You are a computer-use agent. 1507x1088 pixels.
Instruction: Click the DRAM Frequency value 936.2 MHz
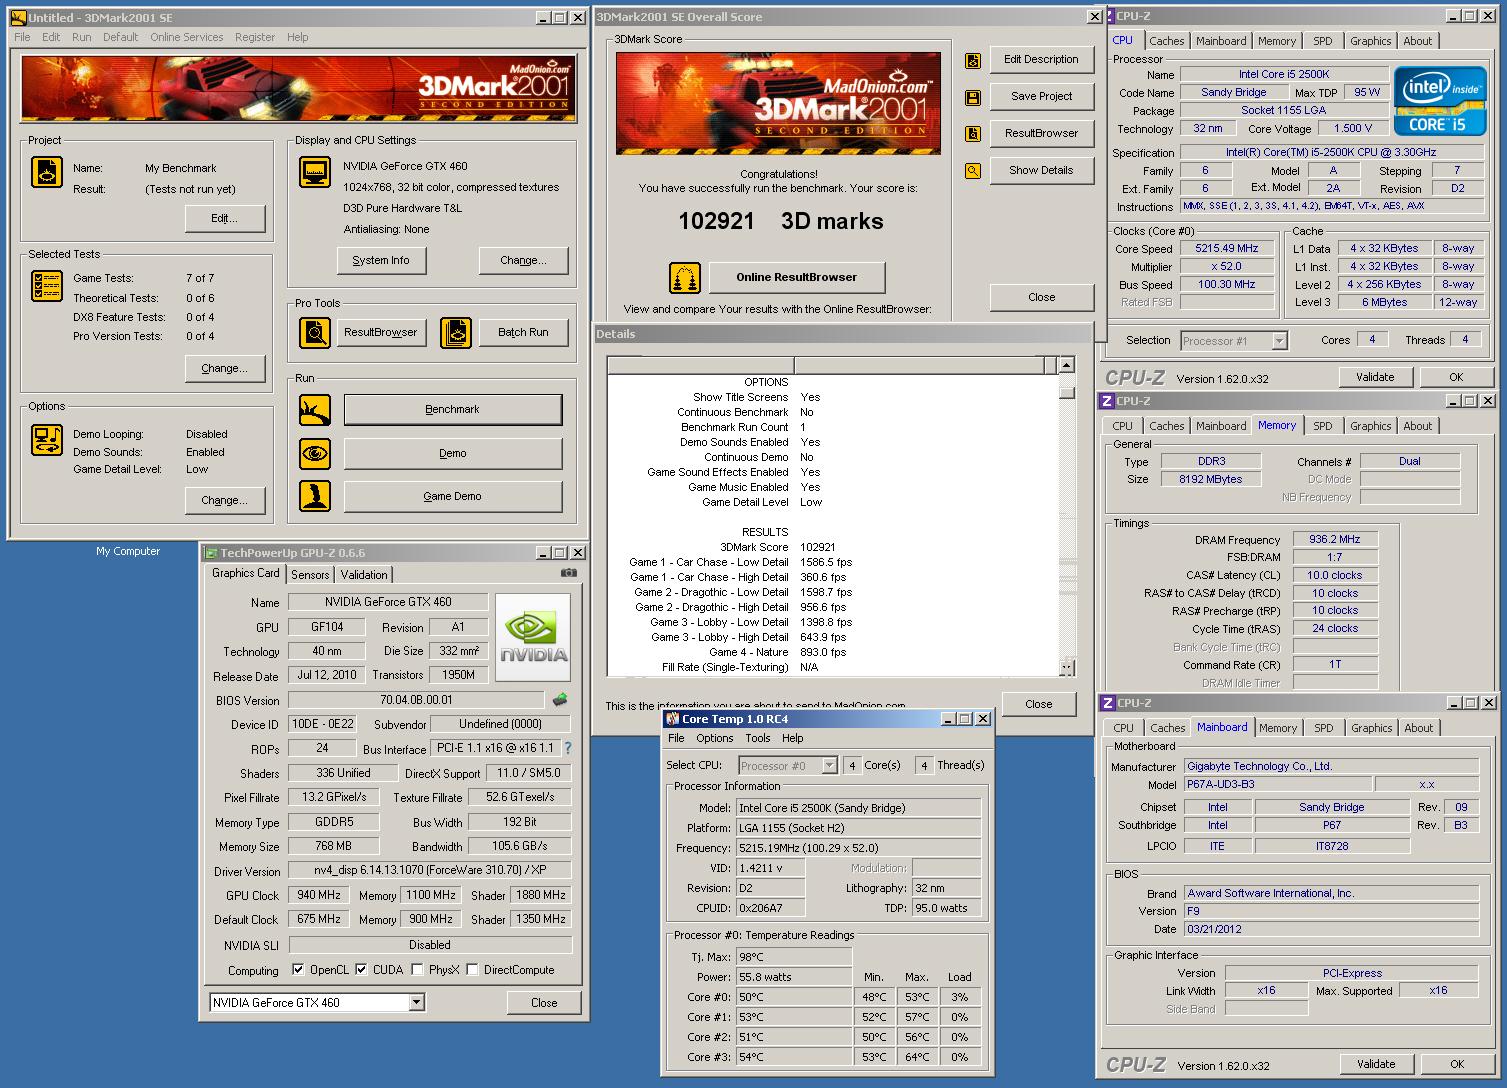(x=1334, y=539)
